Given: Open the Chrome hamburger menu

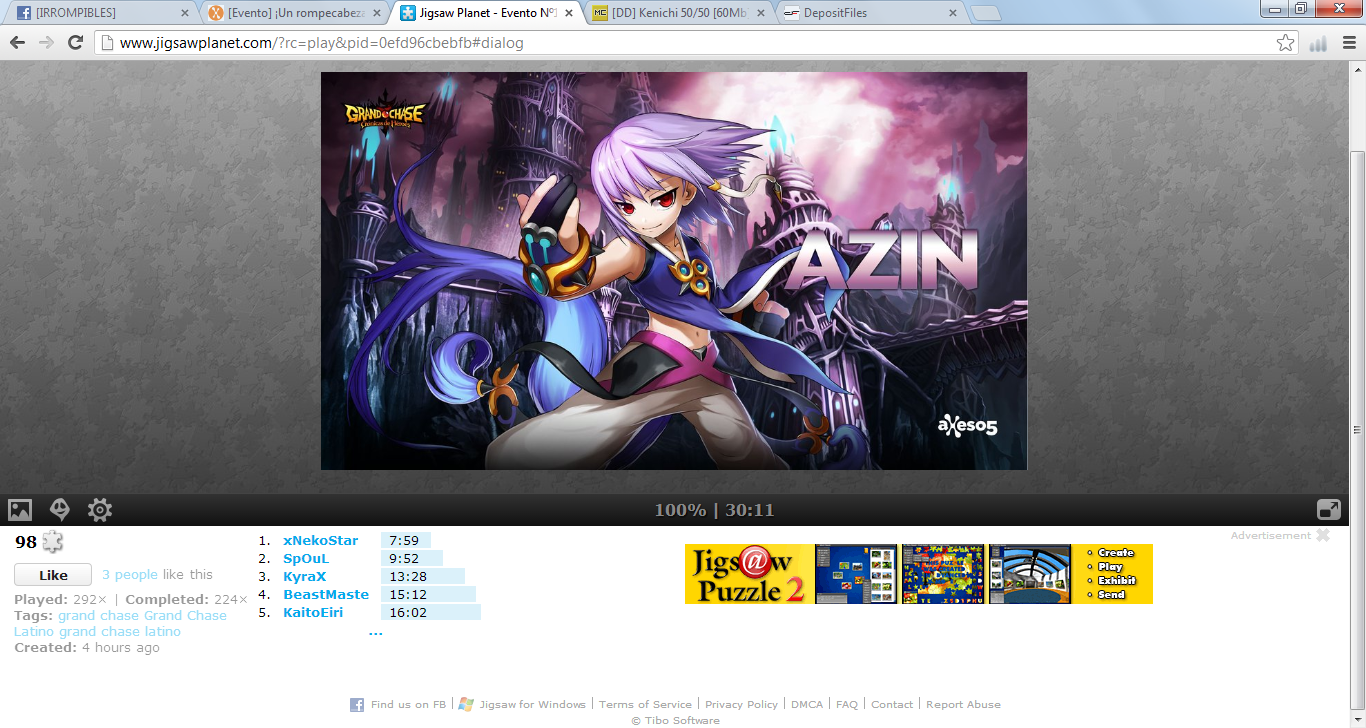Looking at the screenshot, I should click(1349, 43).
